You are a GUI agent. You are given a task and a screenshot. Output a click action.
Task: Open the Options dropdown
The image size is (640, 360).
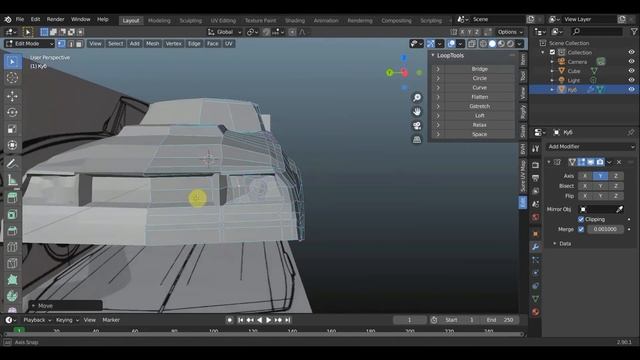point(510,32)
